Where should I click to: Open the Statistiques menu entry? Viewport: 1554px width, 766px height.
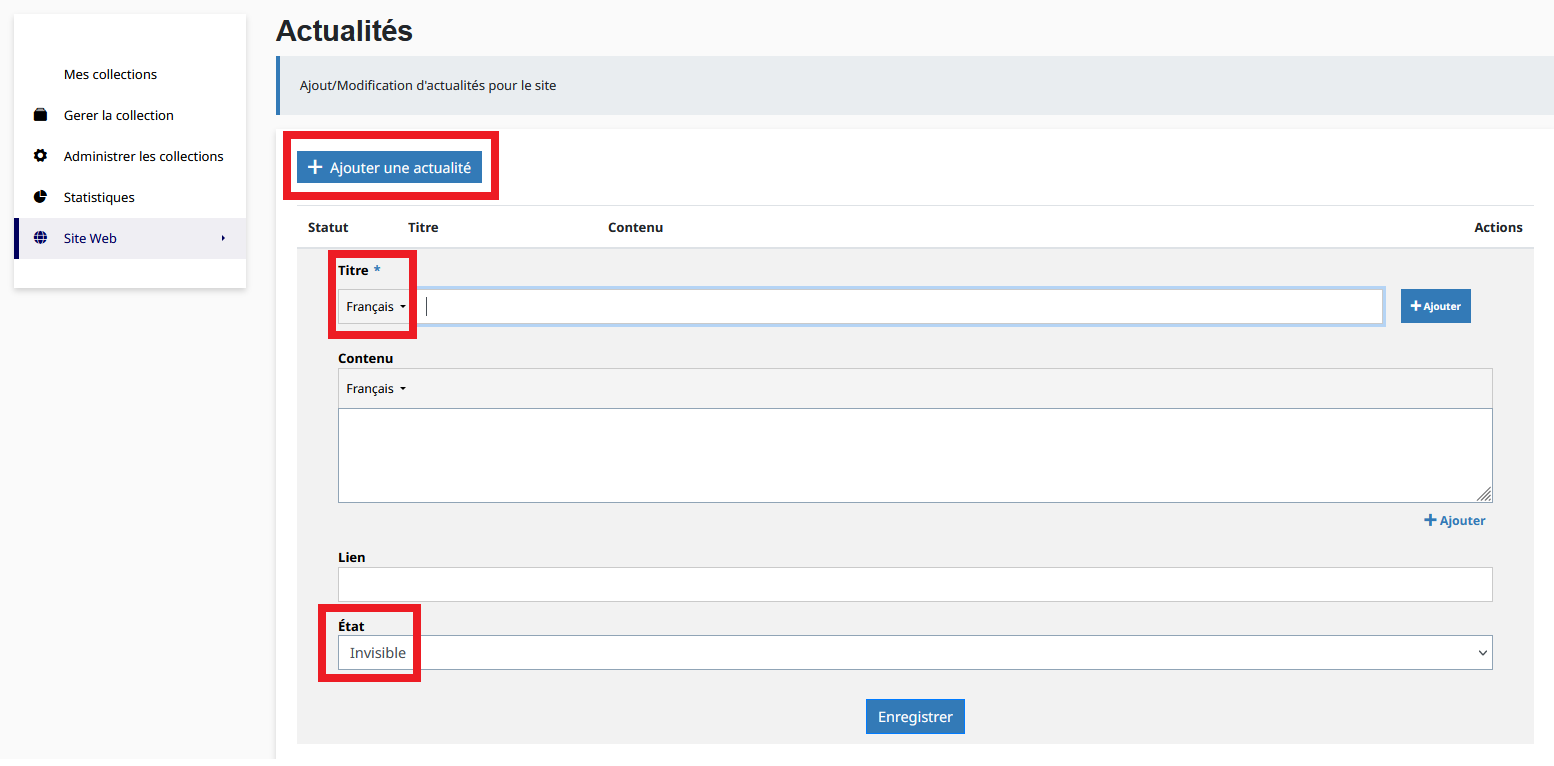[x=99, y=197]
